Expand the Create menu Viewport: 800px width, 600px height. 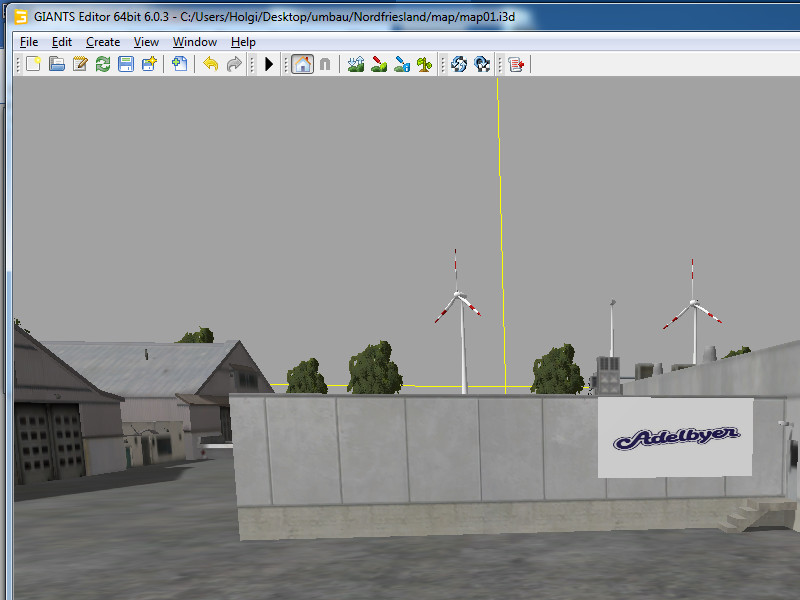coord(103,42)
